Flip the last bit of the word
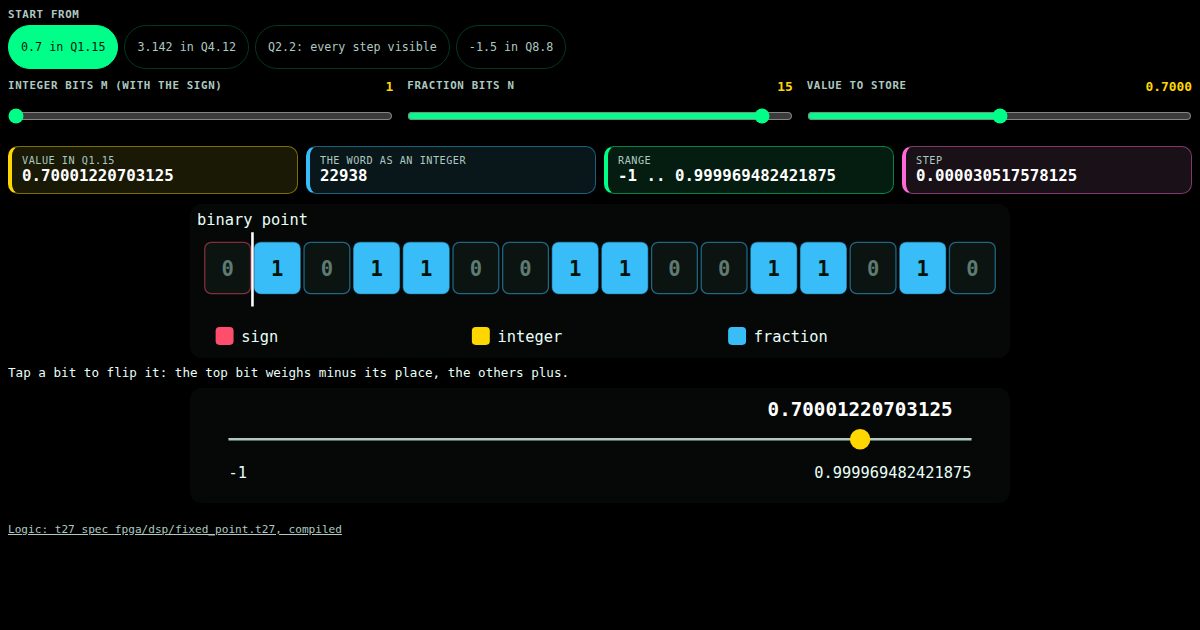 [972, 268]
